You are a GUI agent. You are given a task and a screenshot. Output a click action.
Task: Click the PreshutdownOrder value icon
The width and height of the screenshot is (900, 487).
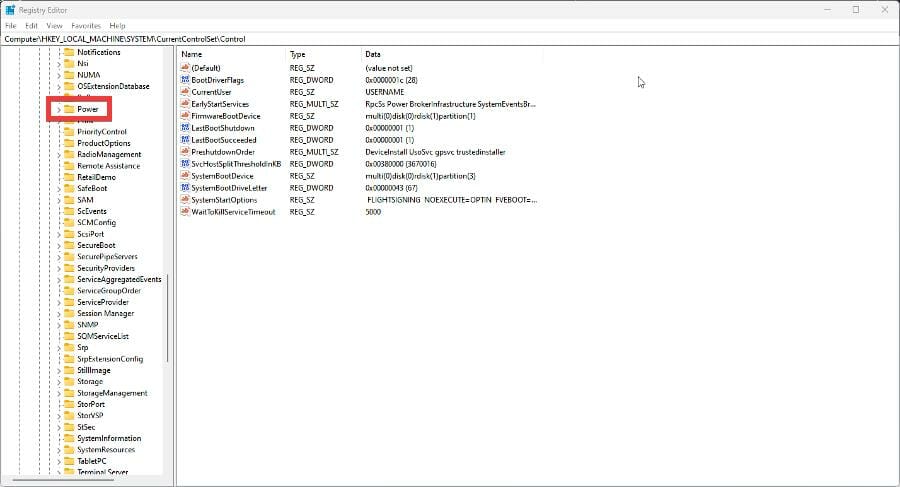[x=185, y=152]
